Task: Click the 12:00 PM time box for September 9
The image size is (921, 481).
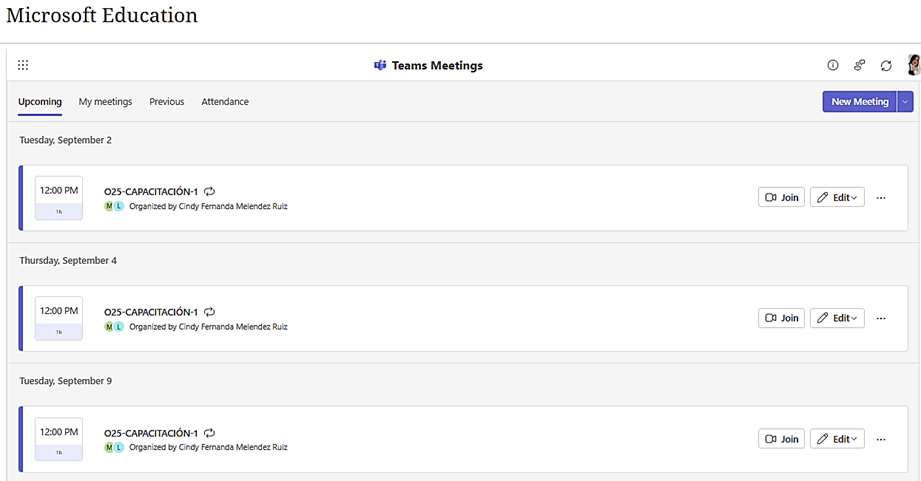Action: coord(59,439)
